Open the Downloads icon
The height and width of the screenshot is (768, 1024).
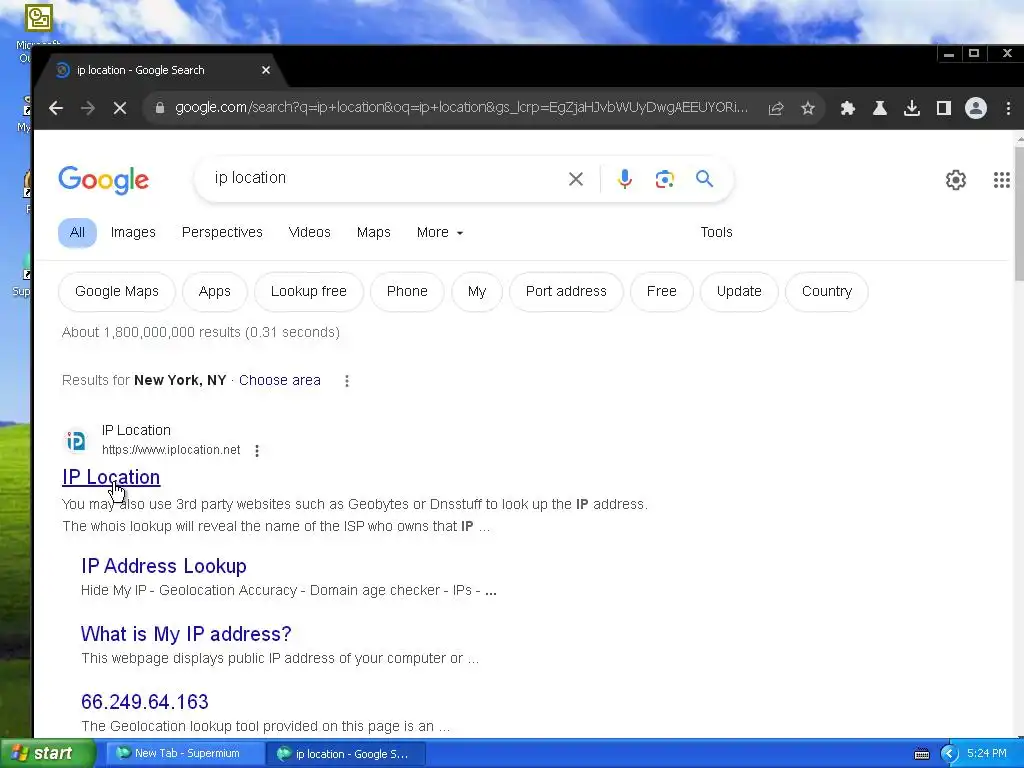912,108
